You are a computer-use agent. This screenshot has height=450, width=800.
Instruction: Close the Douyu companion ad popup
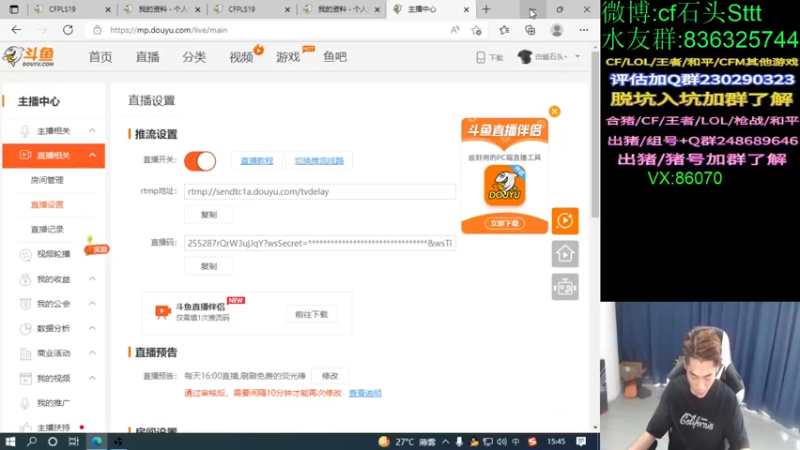coord(555,111)
